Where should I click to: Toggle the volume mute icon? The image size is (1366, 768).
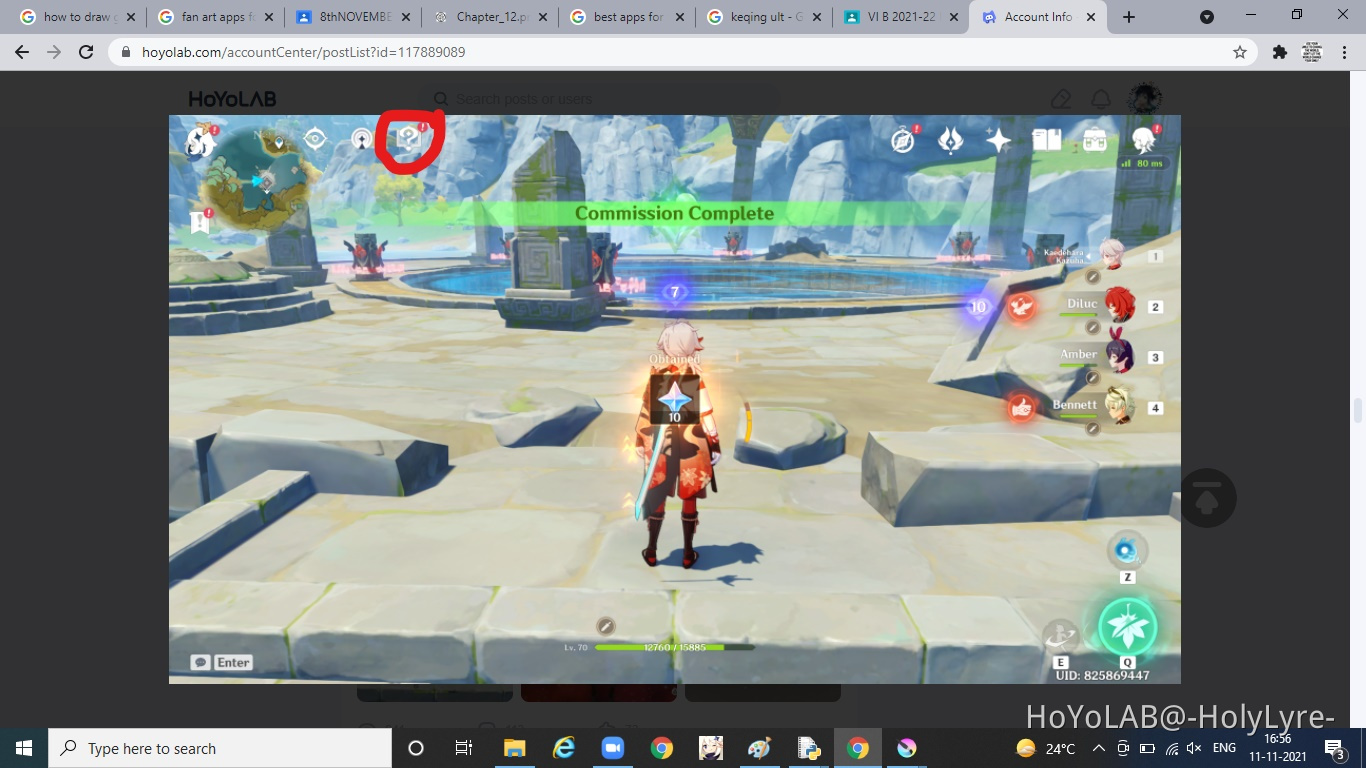coord(1193,748)
